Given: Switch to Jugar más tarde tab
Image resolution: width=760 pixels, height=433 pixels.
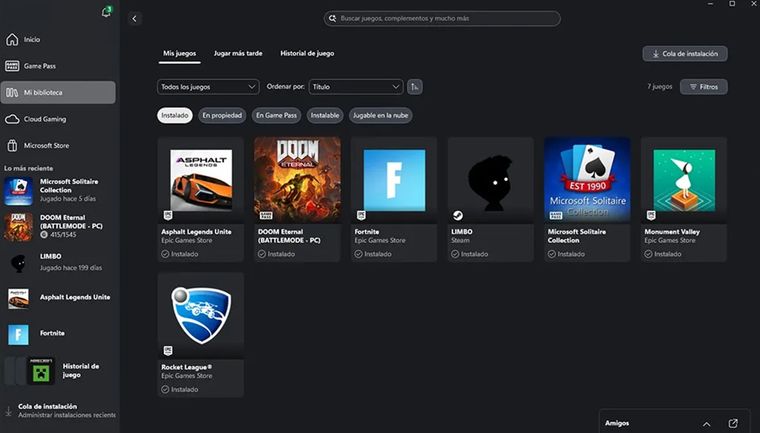Looking at the screenshot, I should click(238, 53).
